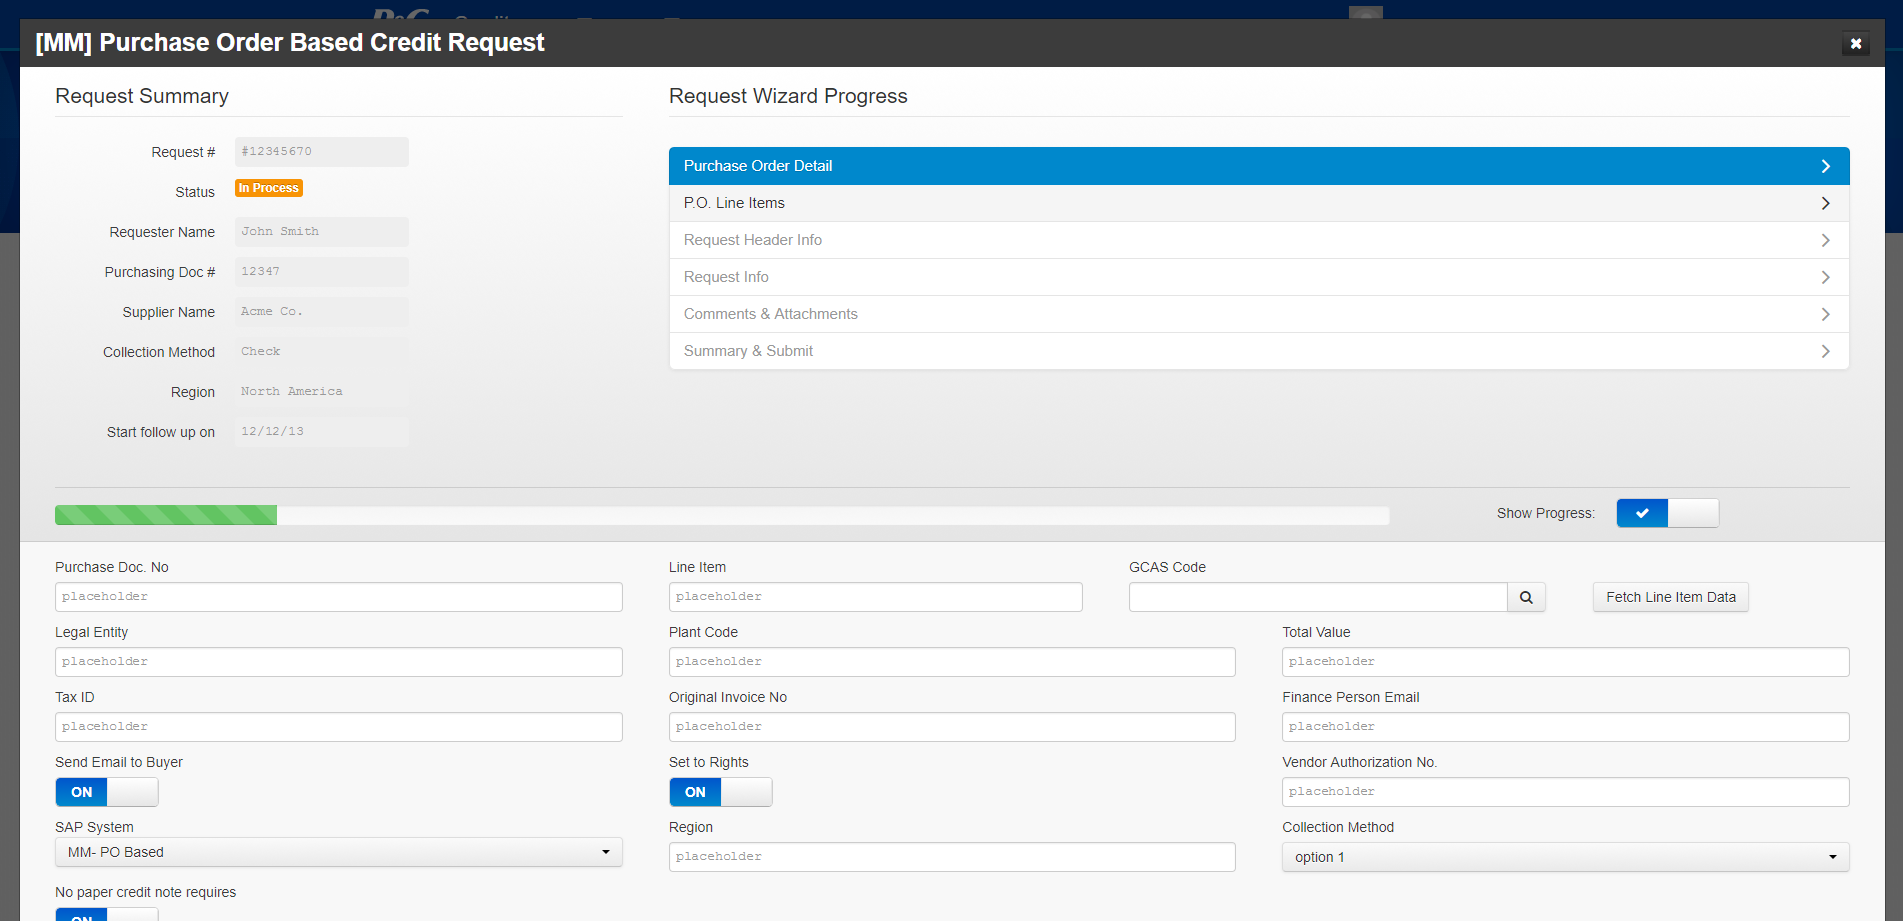1903x921 pixels.
Task: Select the Request Header Info step
Action: [1258, 240]
